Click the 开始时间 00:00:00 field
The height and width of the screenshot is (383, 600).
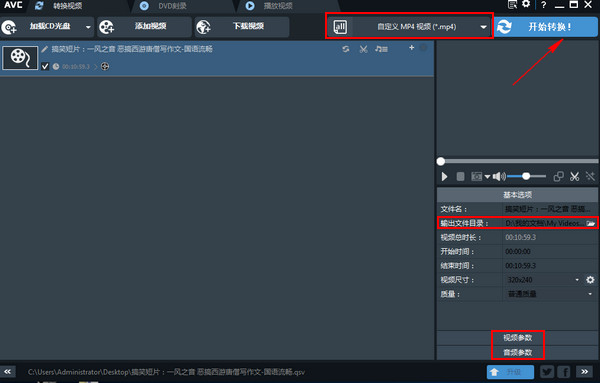pos(549,251)
